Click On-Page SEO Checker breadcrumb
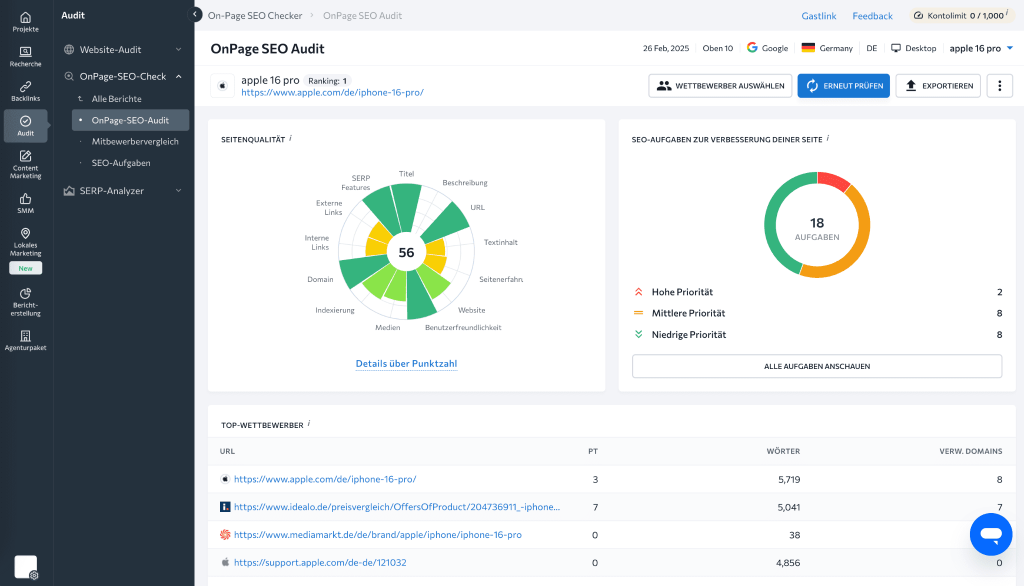Viewport: 1024px width, 586px height. (255, 16)
